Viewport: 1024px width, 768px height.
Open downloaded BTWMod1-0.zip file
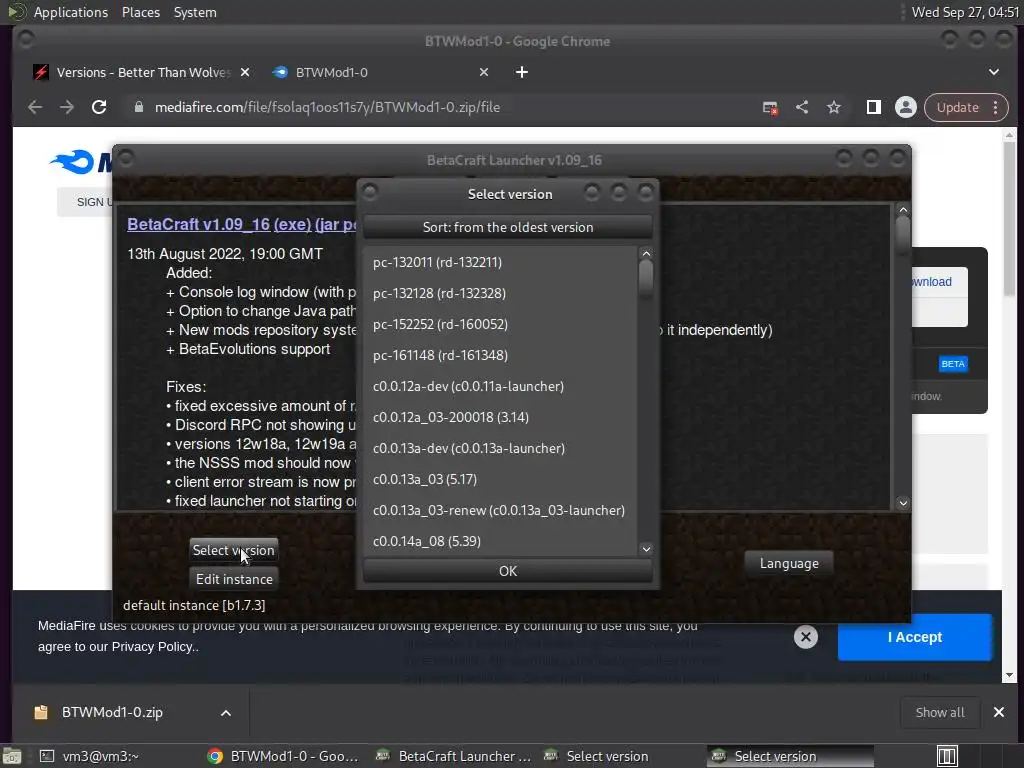[x=112, y=712]
